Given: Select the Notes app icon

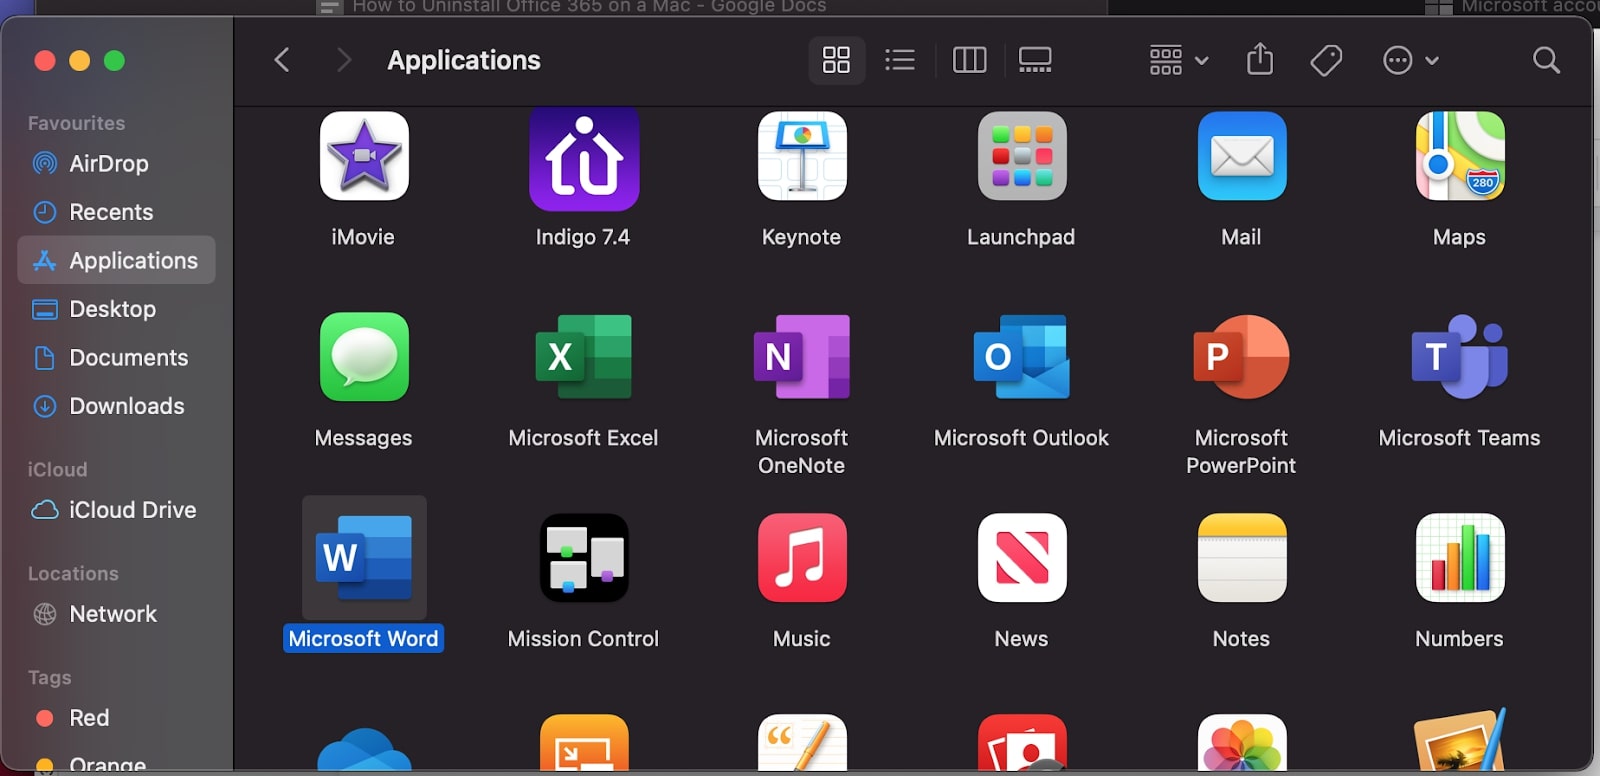Looking at the screenshot, I should click(x=1242, y=558).
